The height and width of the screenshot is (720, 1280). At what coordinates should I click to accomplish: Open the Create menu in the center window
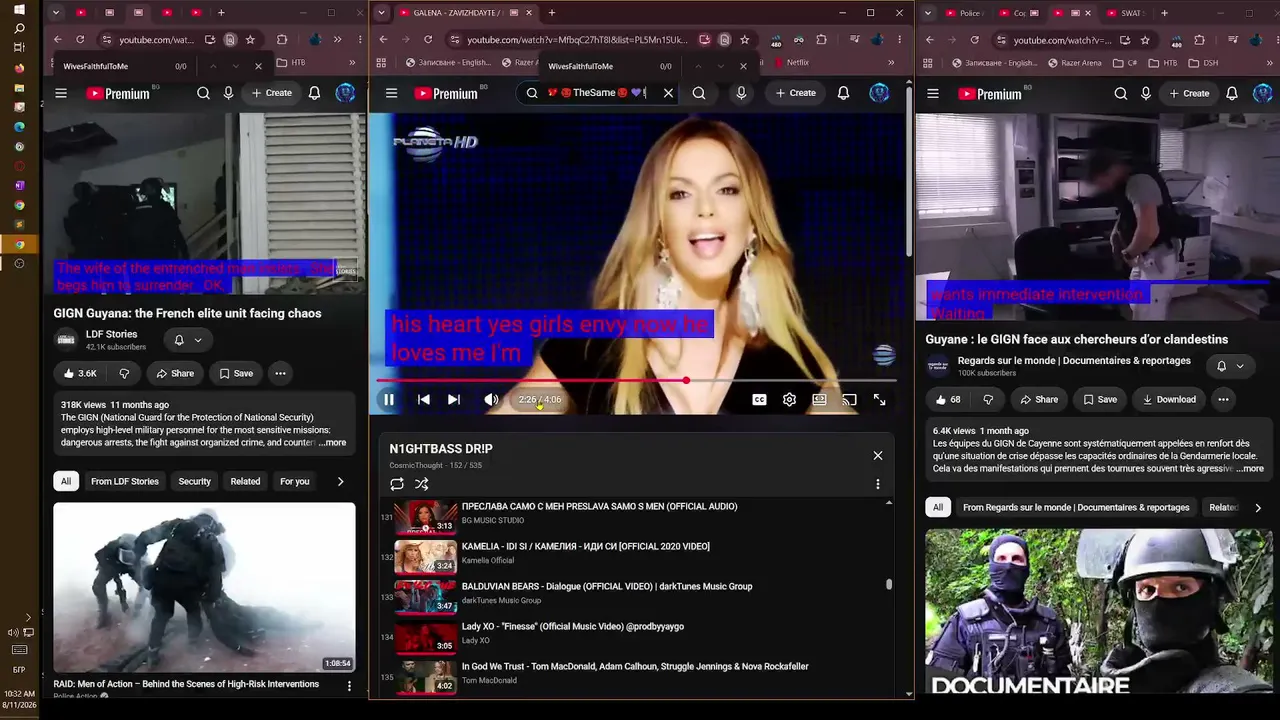pos(796,93)
